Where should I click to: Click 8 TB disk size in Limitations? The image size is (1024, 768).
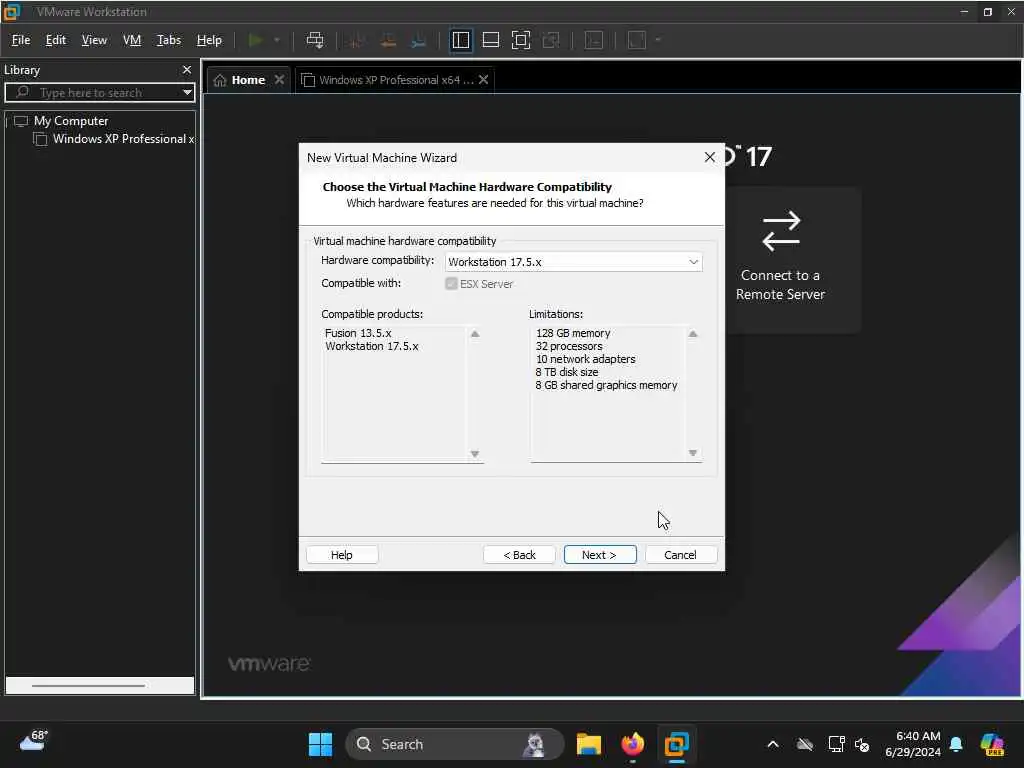[x=566, y=372]
